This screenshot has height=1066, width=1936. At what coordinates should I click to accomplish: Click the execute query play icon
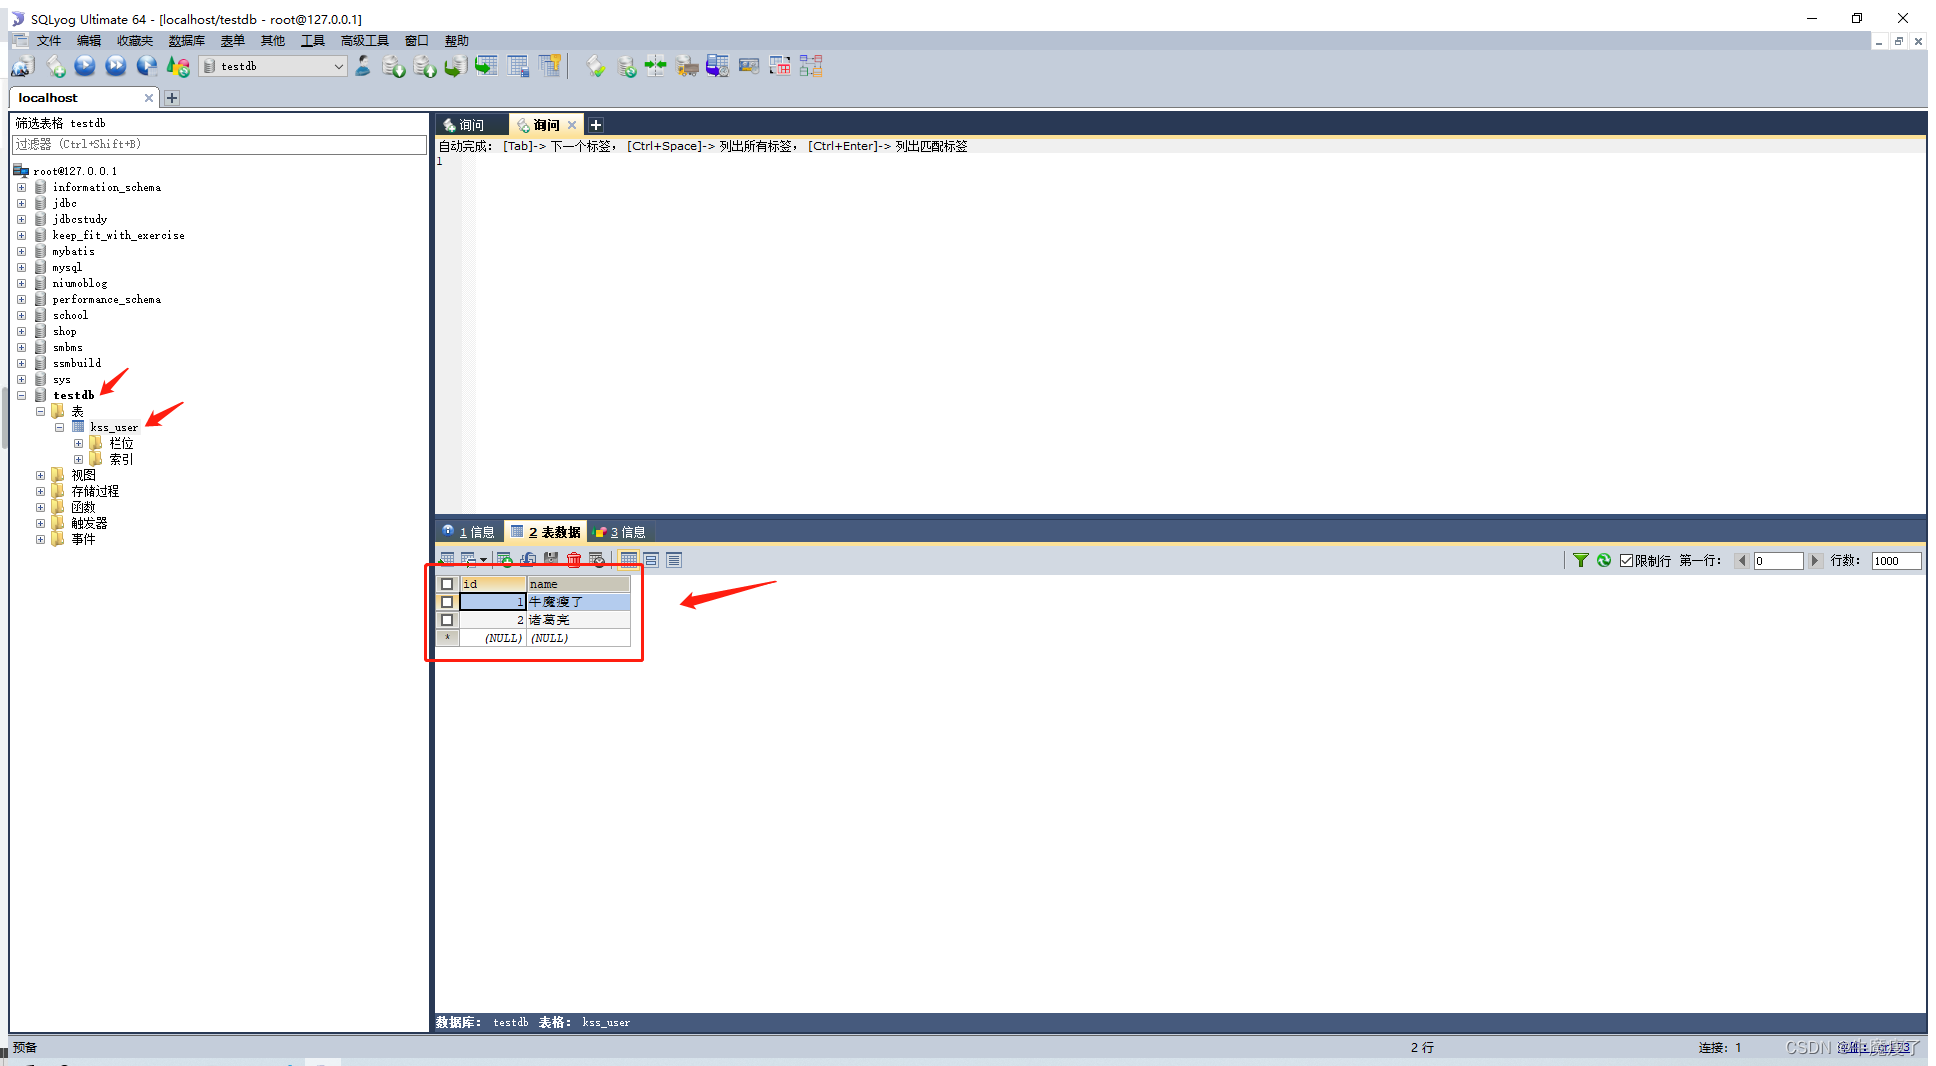[85, 66]
